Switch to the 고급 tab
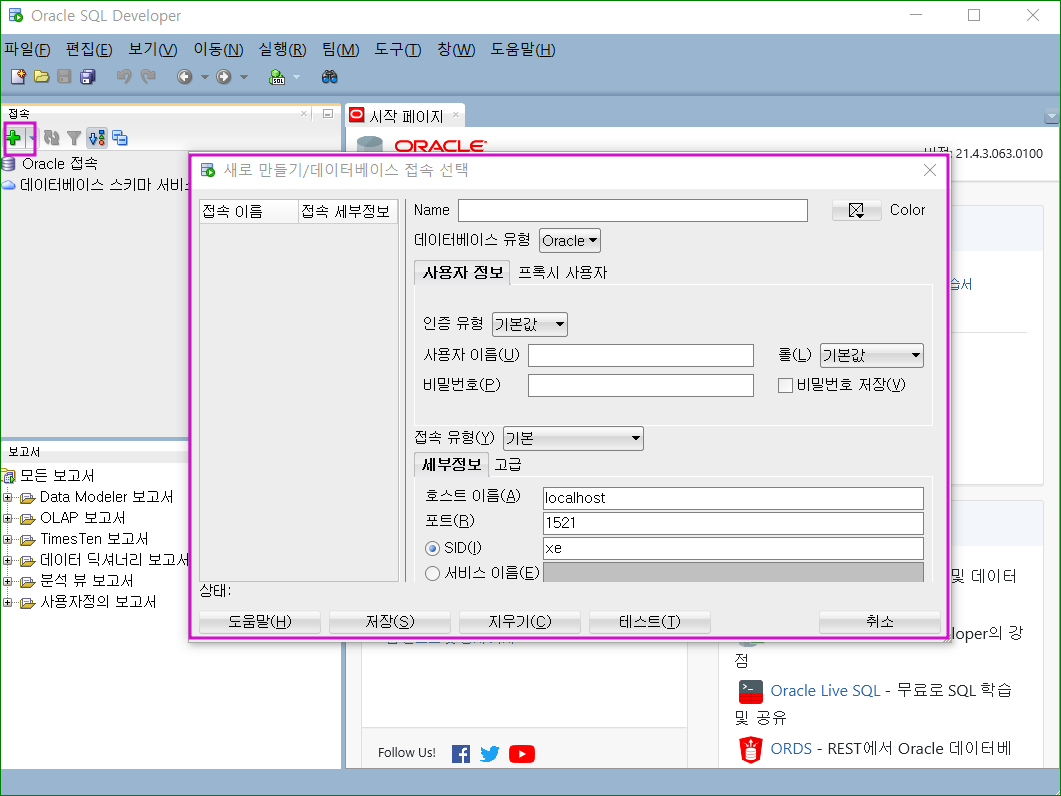 [507, 464]
